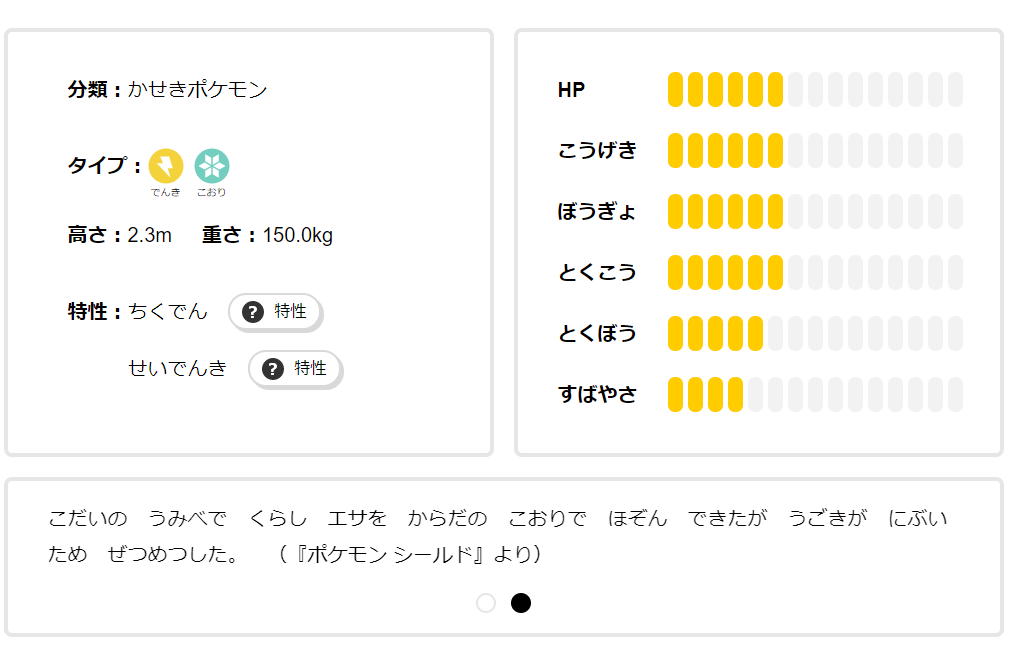Viewport: 1009px width, 646px height.
Task: Click the 150.0kg weight value
Action: (x=298, y=236)
